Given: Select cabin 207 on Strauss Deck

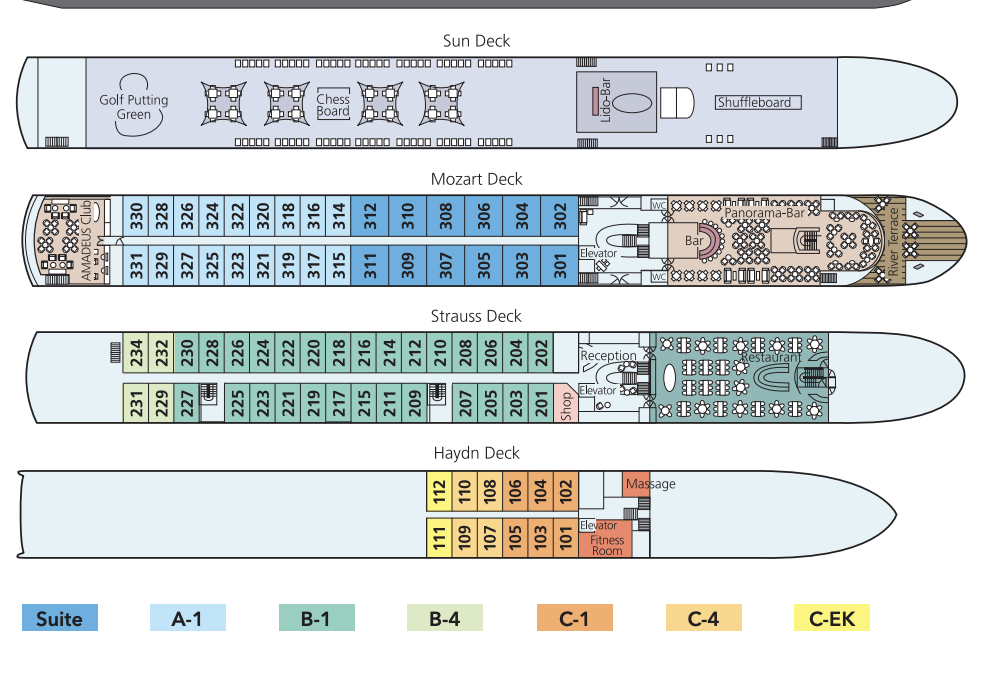Looking at the screenshot, I should tap(465, 403).
